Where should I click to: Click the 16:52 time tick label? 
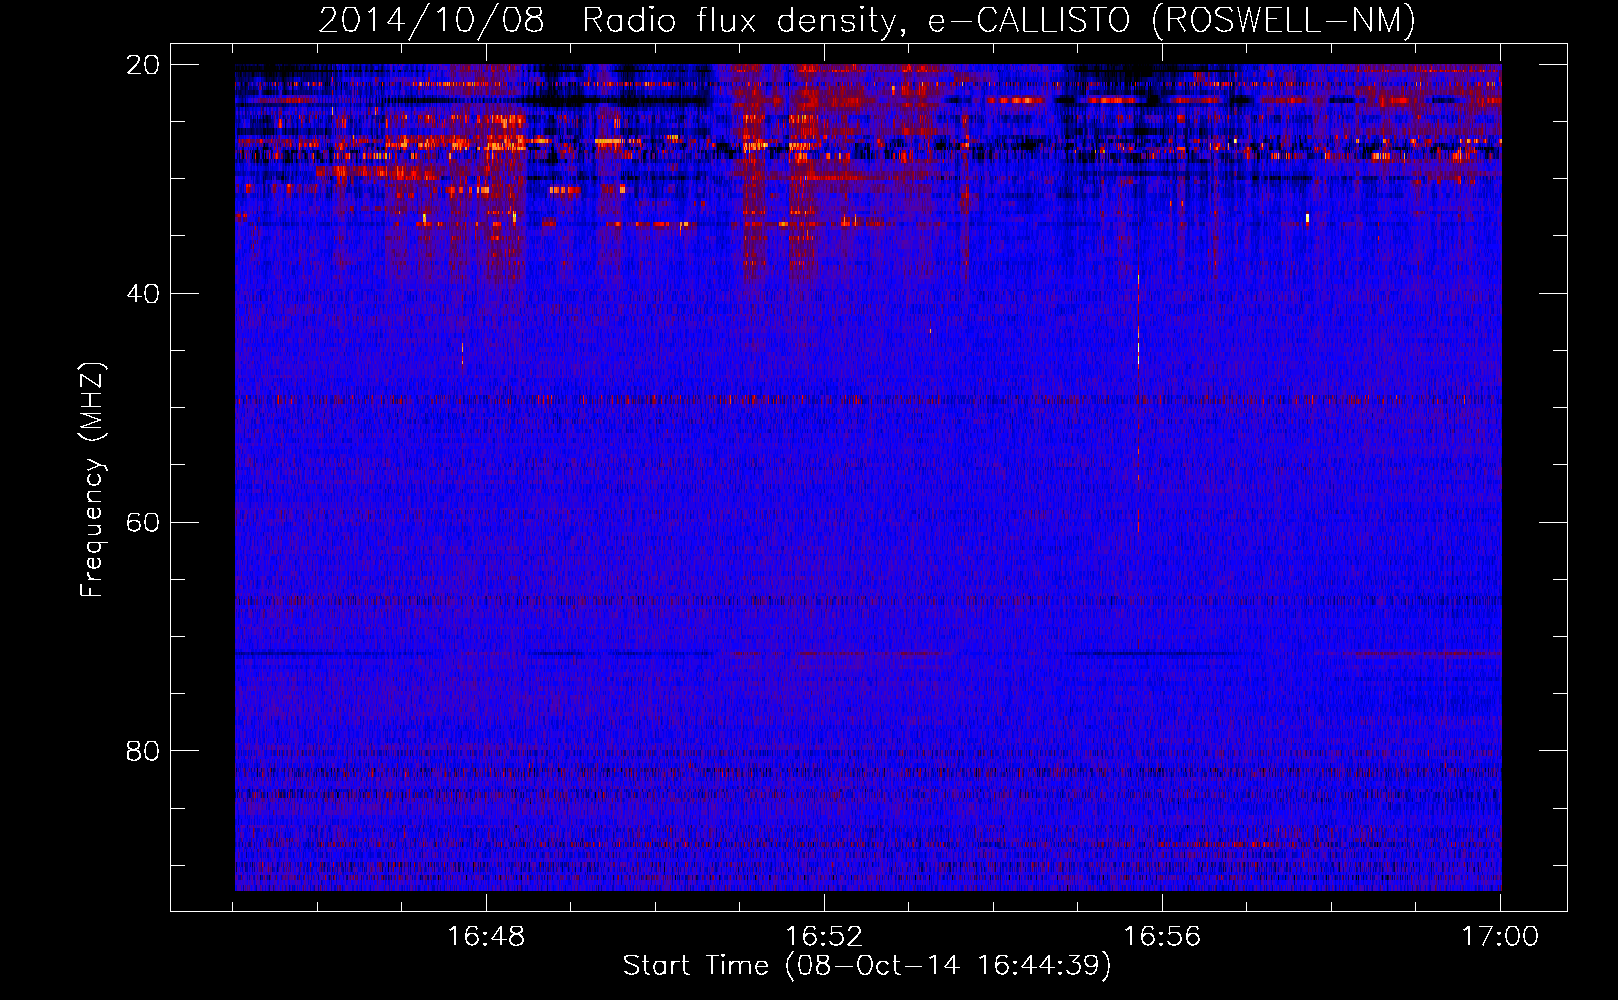coord(824,936)
